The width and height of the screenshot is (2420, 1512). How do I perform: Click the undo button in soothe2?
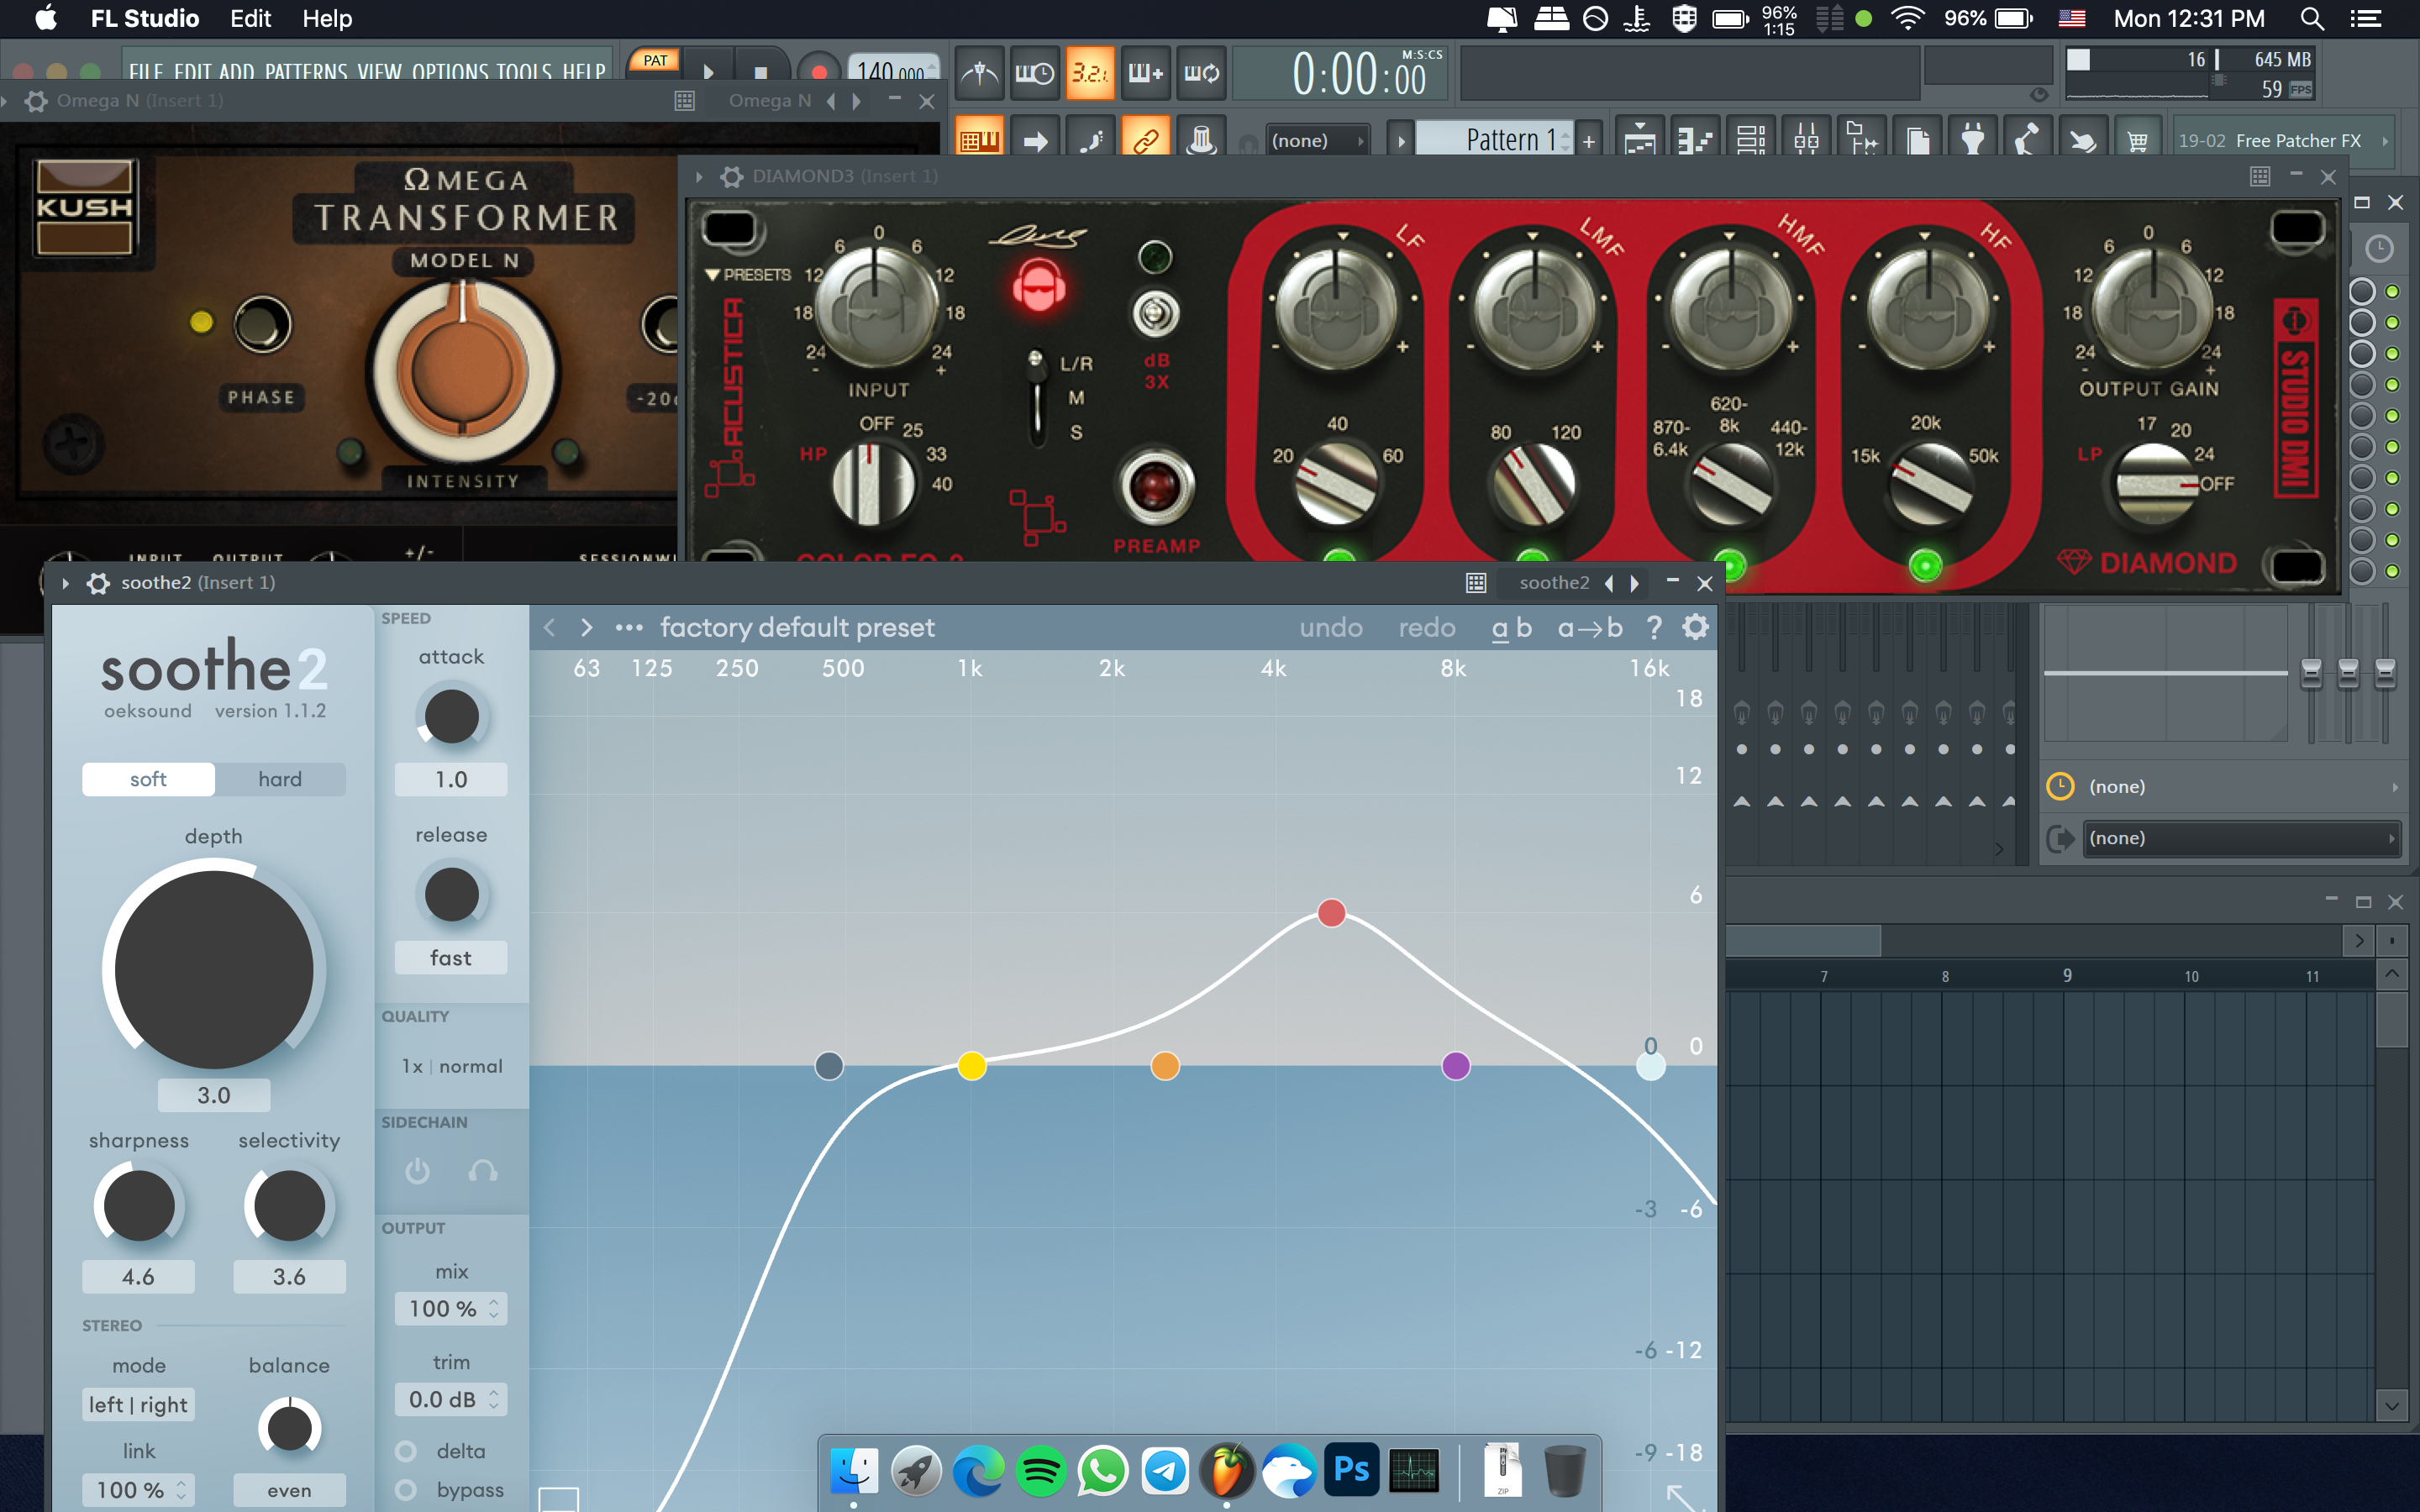click(1330, 627)
